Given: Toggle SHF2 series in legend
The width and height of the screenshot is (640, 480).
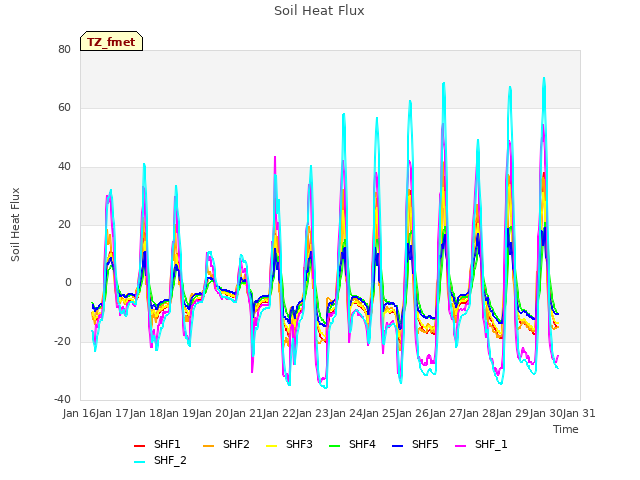Looking at the screenshot, I should pyautogui.click(x=226, y=444).
